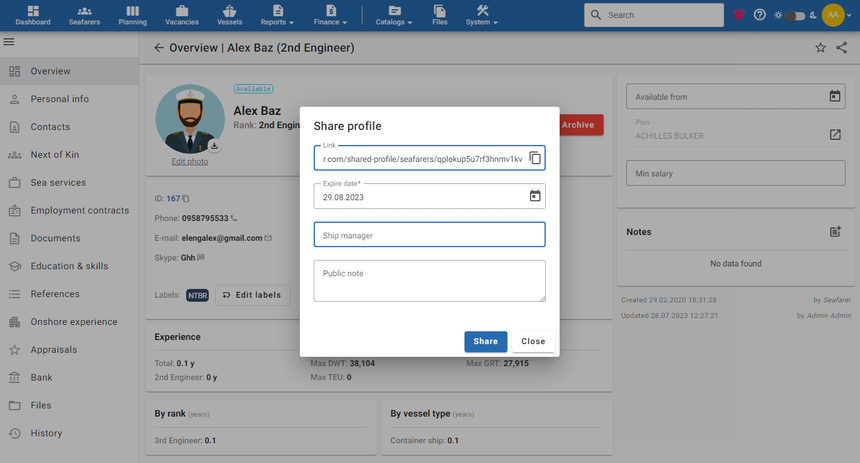The image size is (860, 463).
Task: Open the Vessels page
Action: (229, 15)
